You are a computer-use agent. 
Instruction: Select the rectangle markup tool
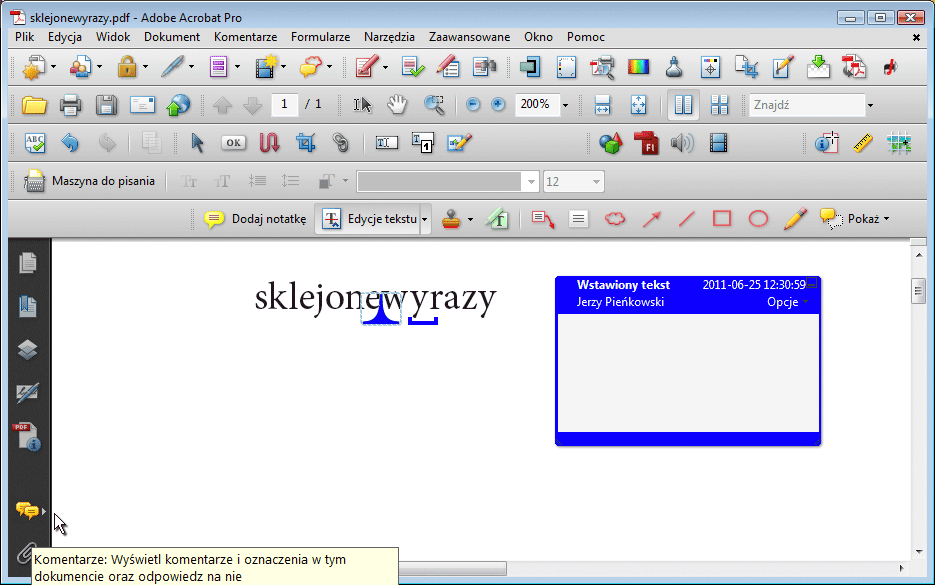point(722,218)
